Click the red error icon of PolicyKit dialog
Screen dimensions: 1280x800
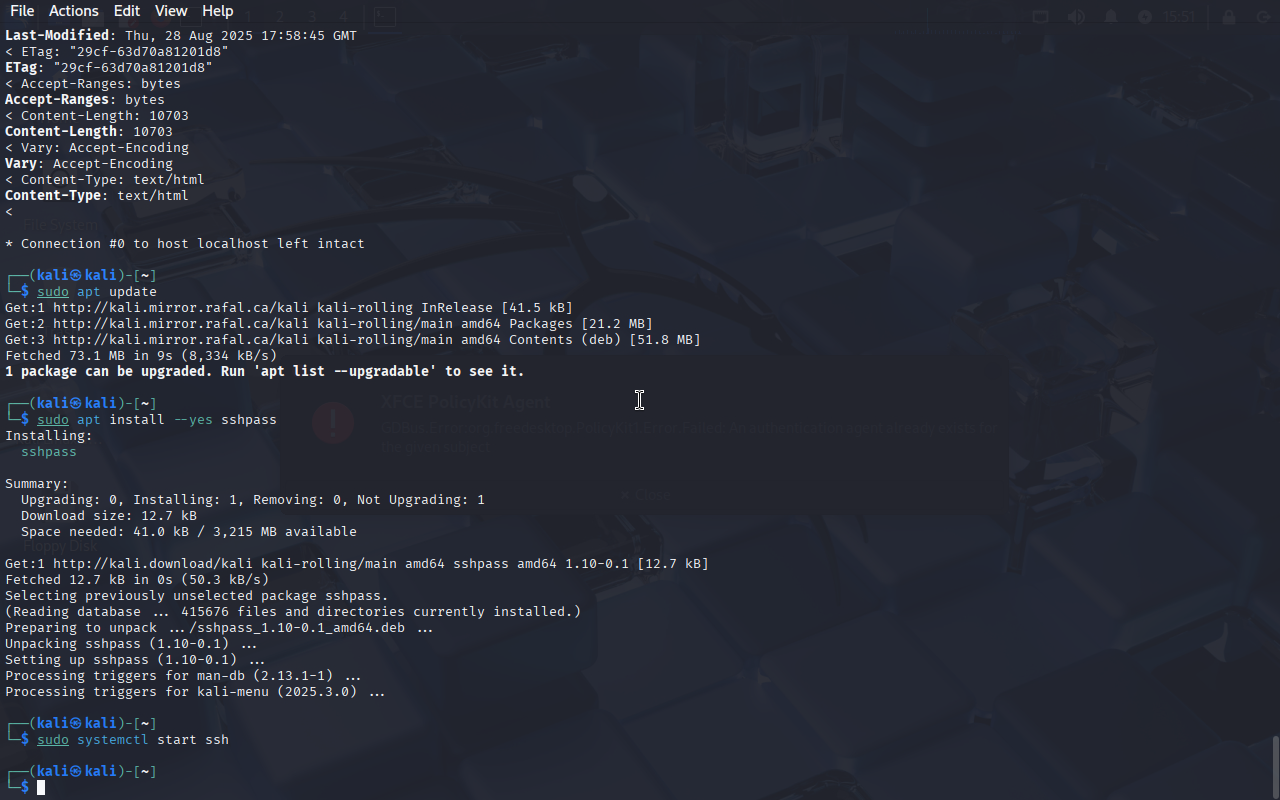[x=333, y=423]
